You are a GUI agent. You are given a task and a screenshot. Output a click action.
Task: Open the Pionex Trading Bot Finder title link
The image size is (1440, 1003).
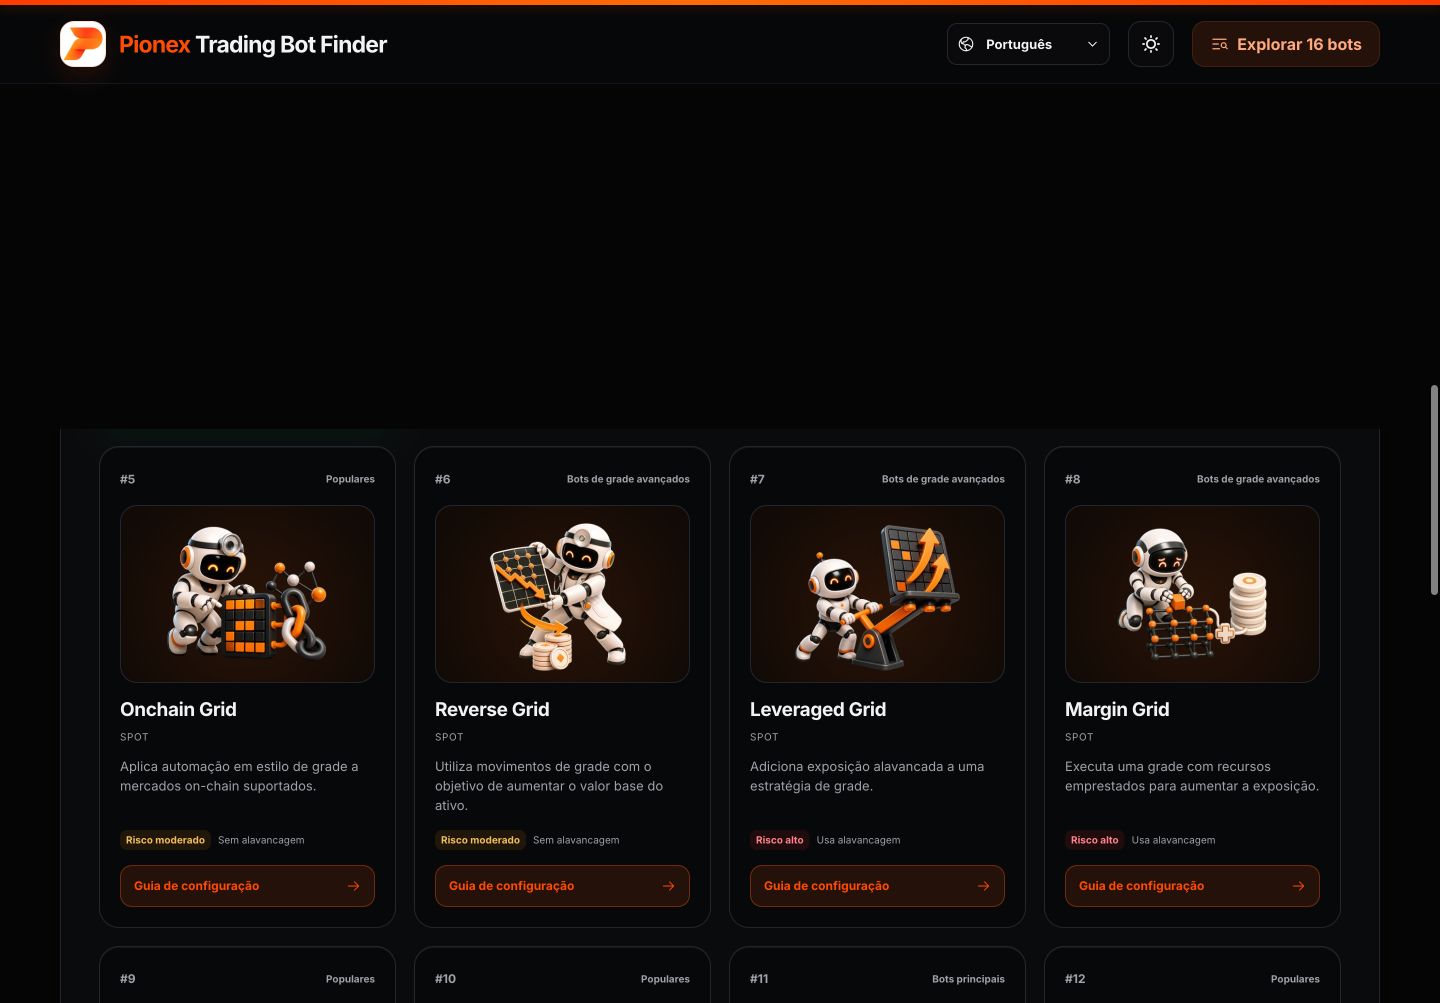pyautogui.click(x=253, y=44)
